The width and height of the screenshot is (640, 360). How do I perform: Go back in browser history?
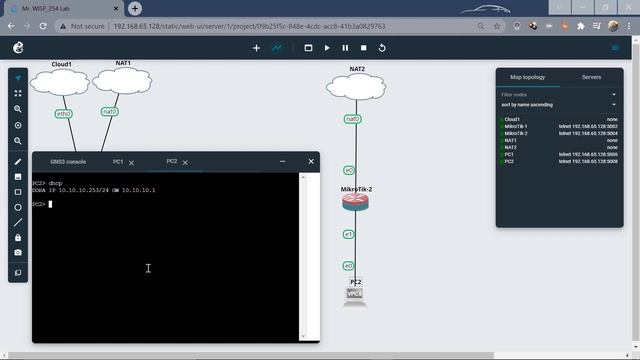[x=11, y=26]
